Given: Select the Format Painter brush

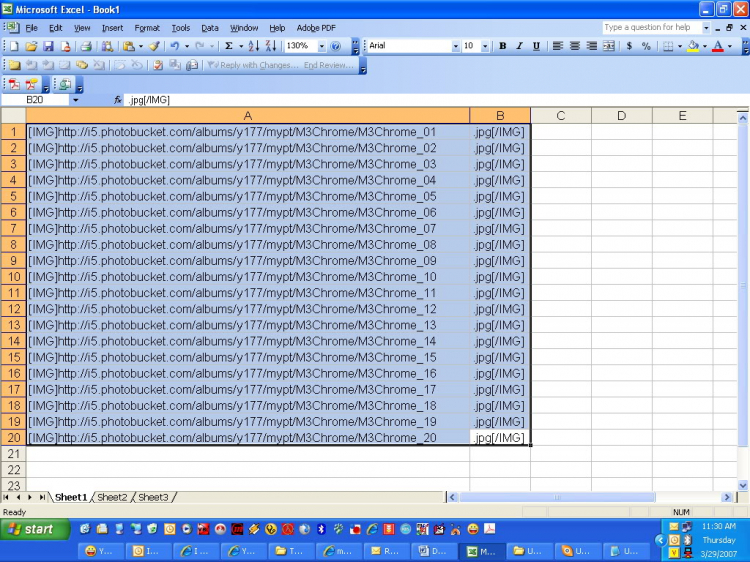Looking at the screenshot, I should pos(154,46).
